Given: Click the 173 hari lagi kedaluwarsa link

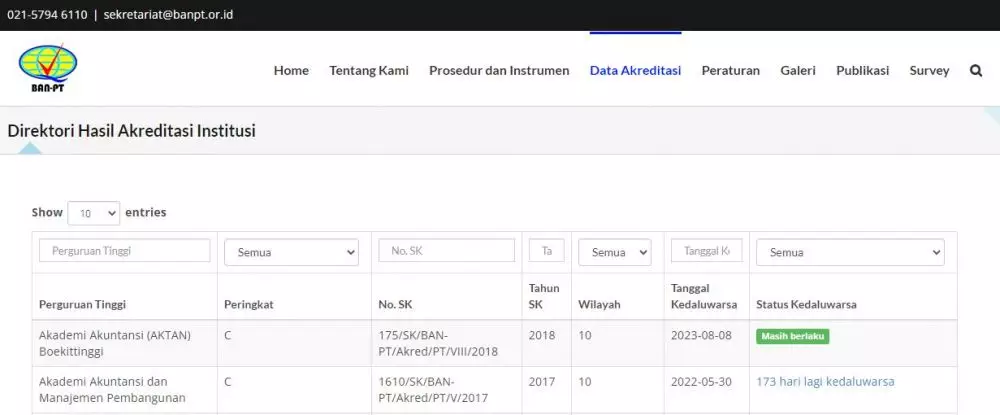Looking at the screenshot, I should [825, 381].
